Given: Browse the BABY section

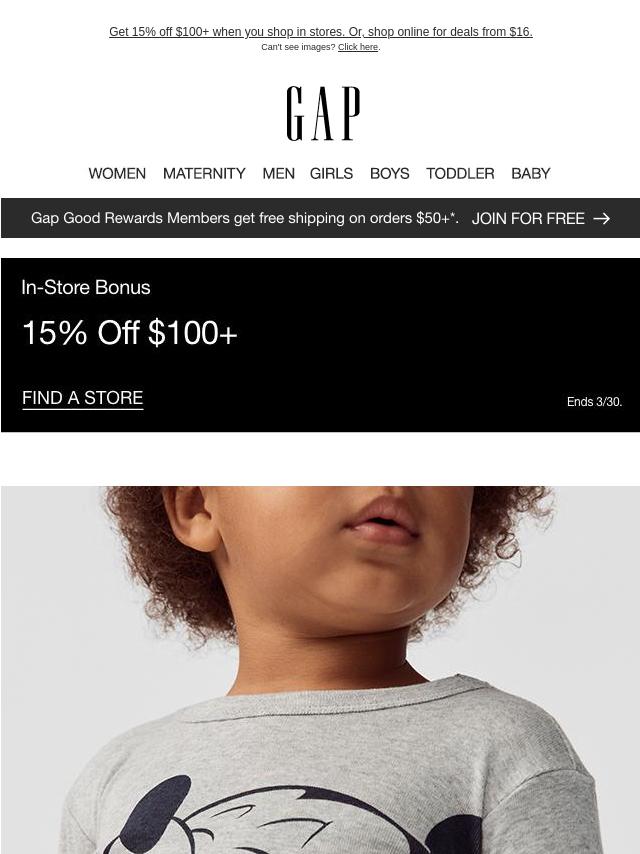Looking at the screenshot, I should (531, 173).
